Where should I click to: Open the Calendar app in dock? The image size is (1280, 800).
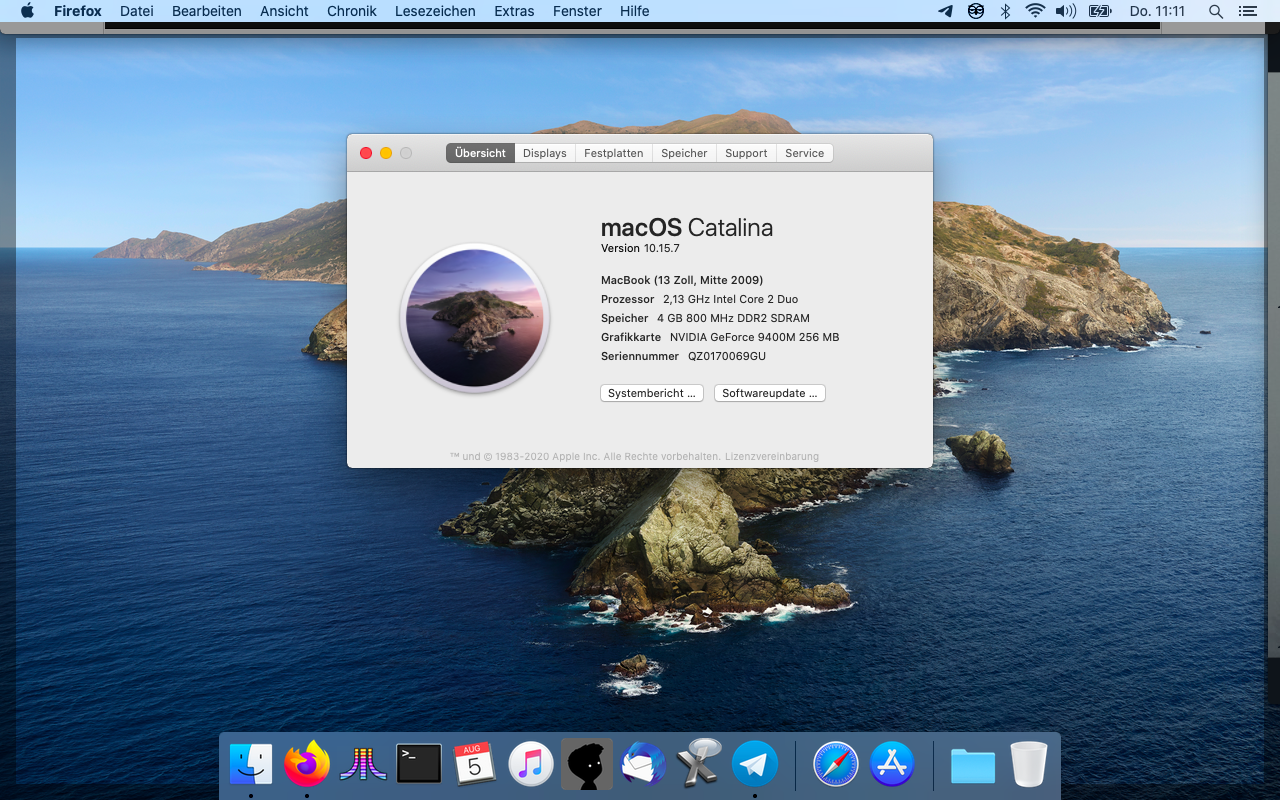tap(475, 765)
